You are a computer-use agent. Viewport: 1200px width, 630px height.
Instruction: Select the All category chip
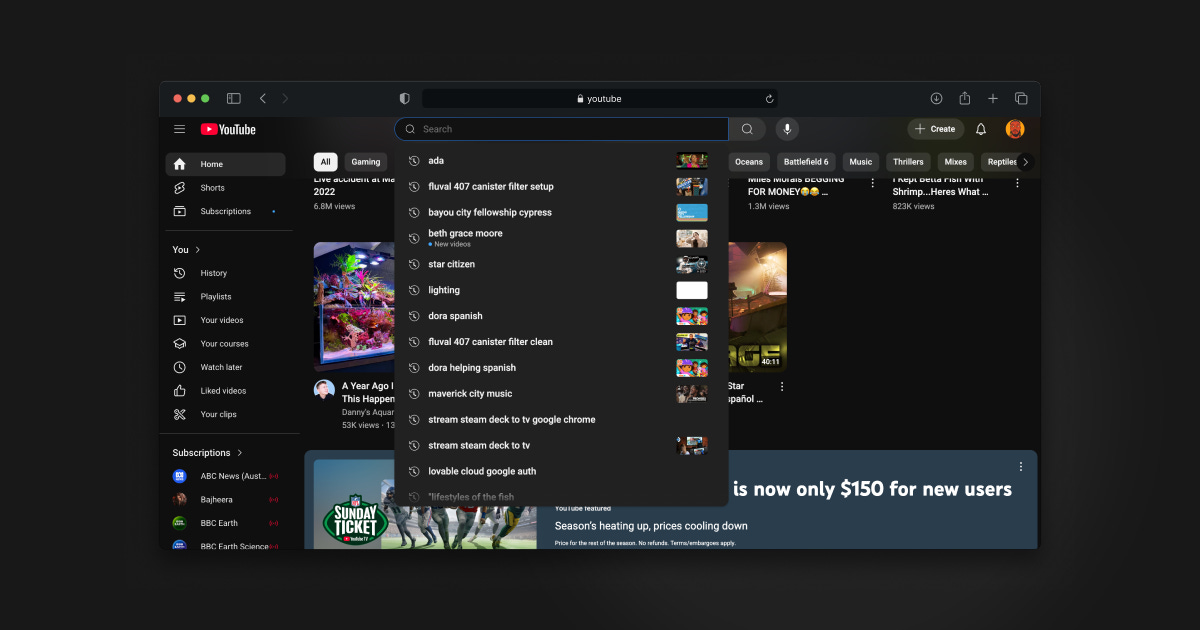click(325, 162)
